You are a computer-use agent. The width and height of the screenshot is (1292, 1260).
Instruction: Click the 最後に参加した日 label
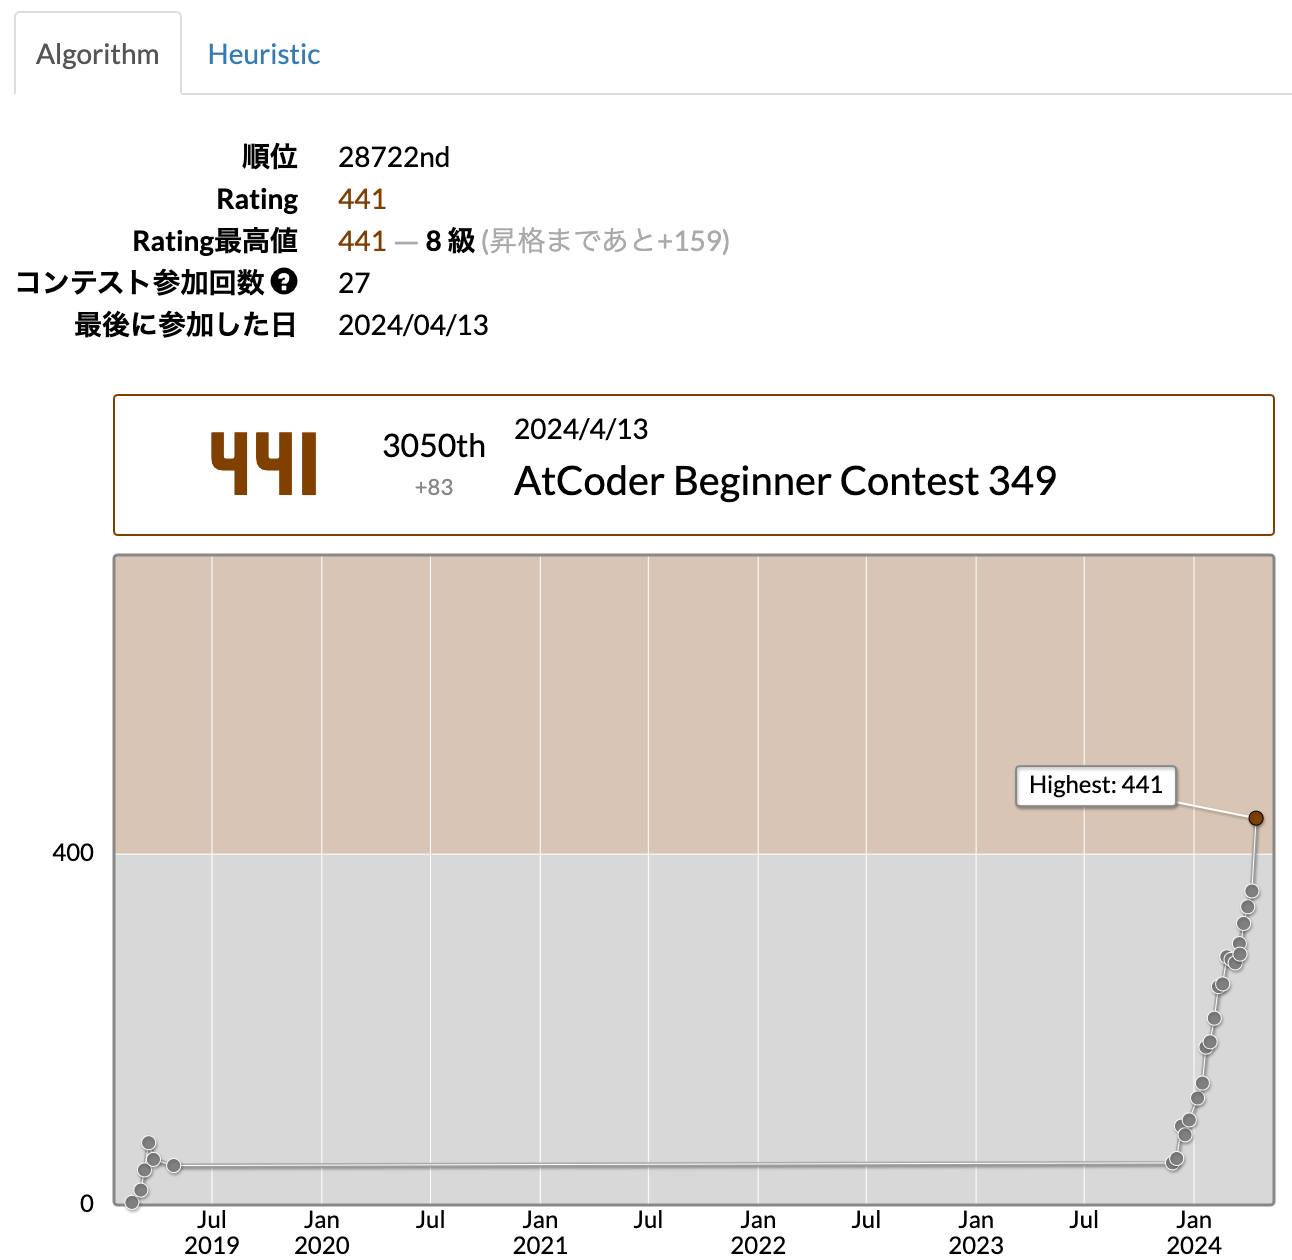point(186,325)
